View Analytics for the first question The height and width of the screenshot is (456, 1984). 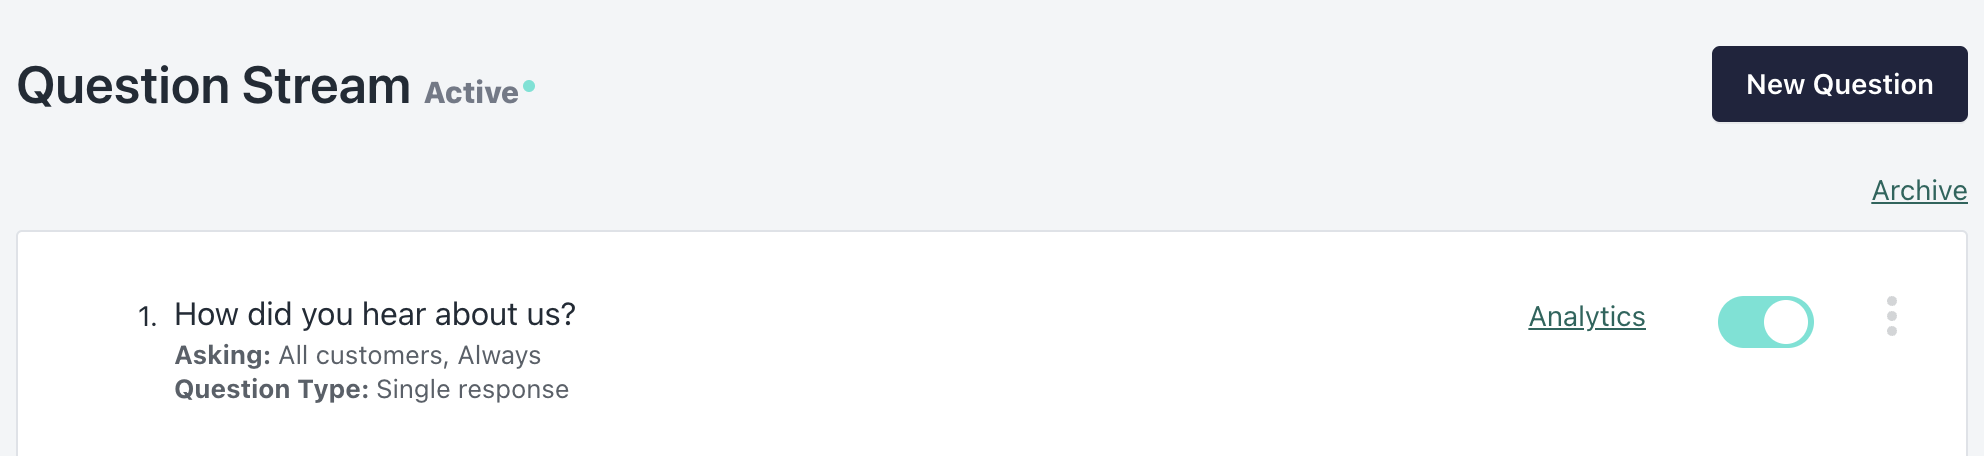1587,316
